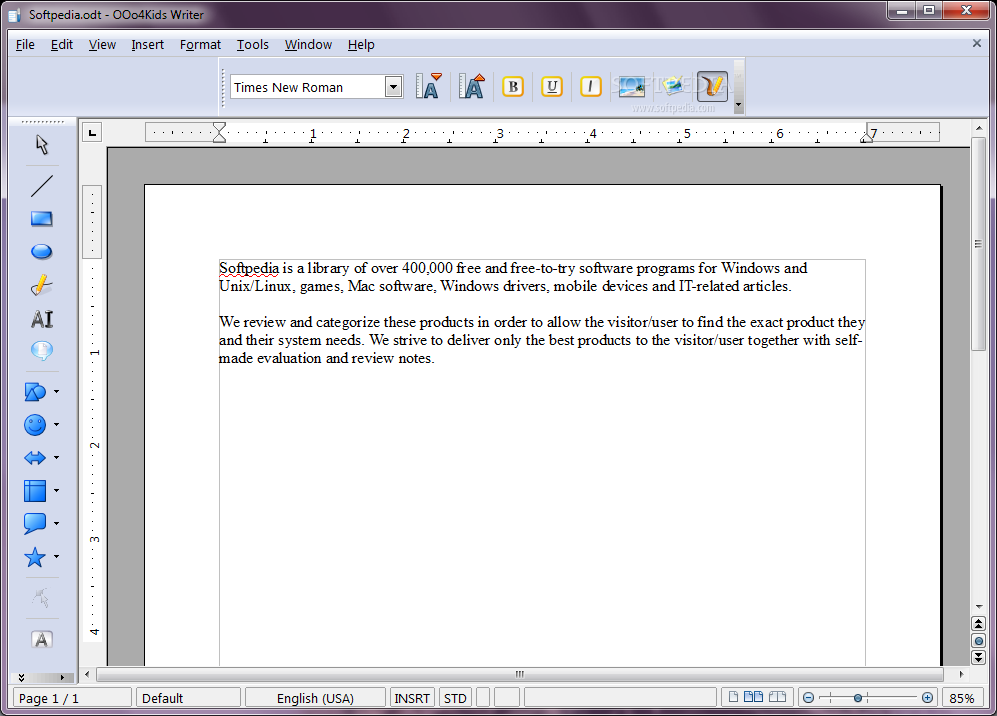Select the Stars shapes tool

point(35,557)
